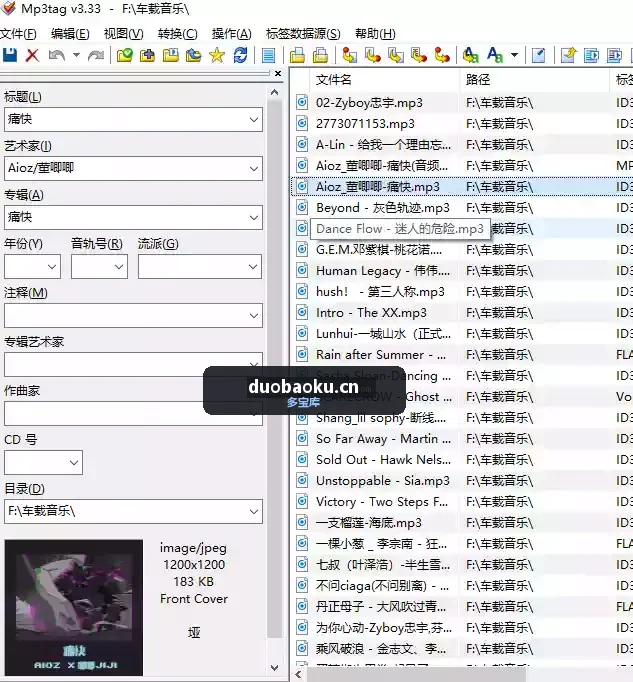Select file Unstoppable - Sia.mp3
633x682 pixels.
point(383,481)
